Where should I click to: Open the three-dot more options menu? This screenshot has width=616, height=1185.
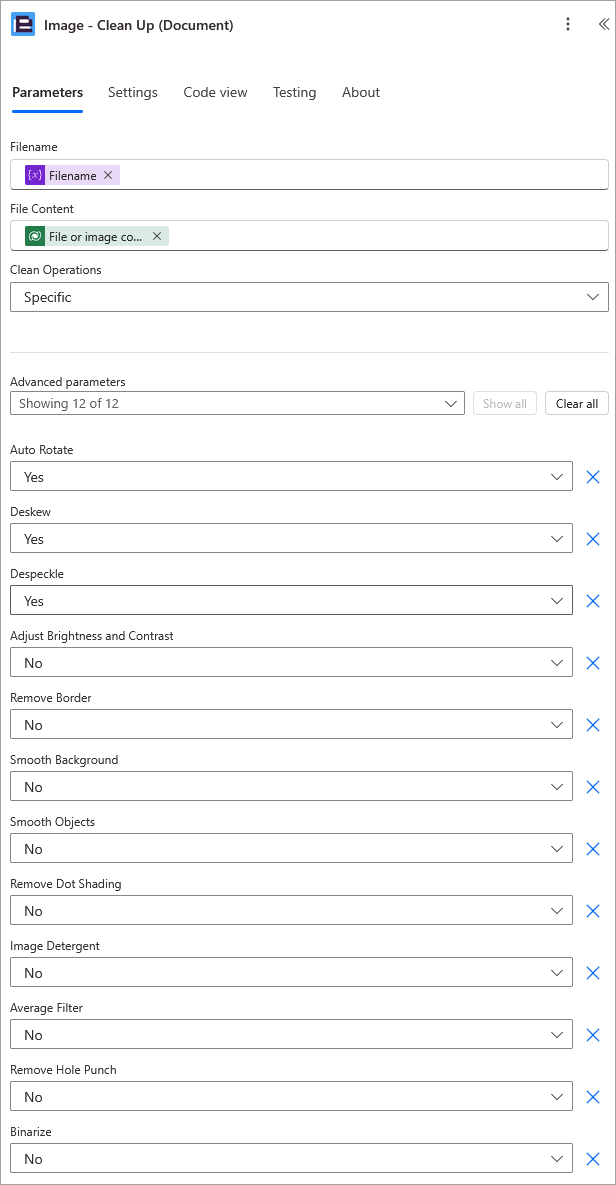pyautogui.click(x=568, y=24)
